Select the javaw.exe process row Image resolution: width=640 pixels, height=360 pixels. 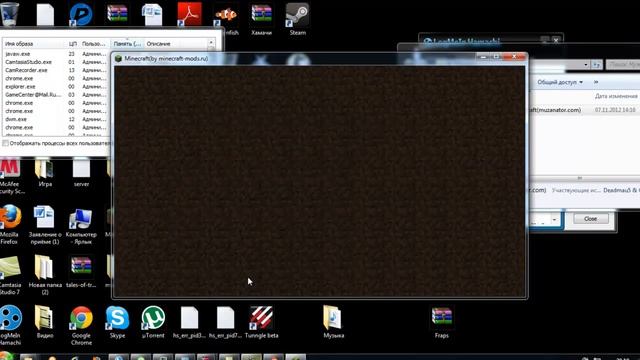56,54
